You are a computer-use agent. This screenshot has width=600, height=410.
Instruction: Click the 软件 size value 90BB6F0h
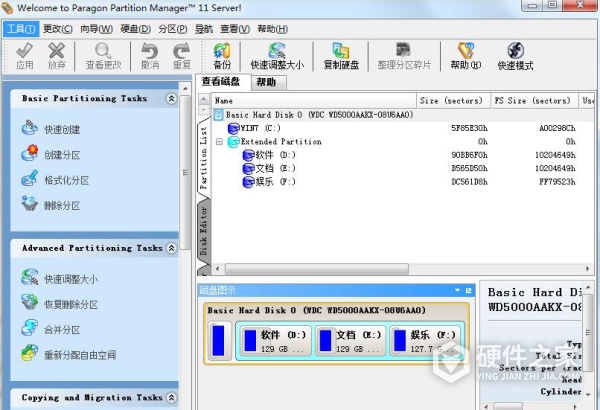coord(470,155)
